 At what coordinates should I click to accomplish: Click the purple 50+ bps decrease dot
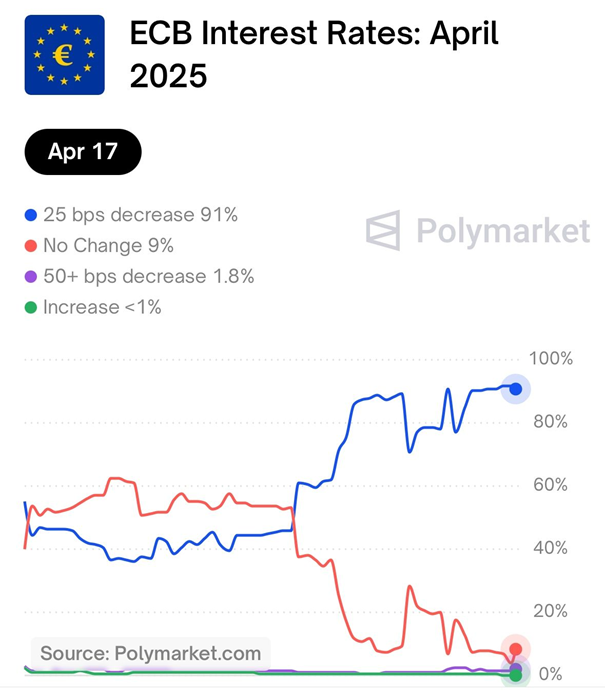point(30,276)
